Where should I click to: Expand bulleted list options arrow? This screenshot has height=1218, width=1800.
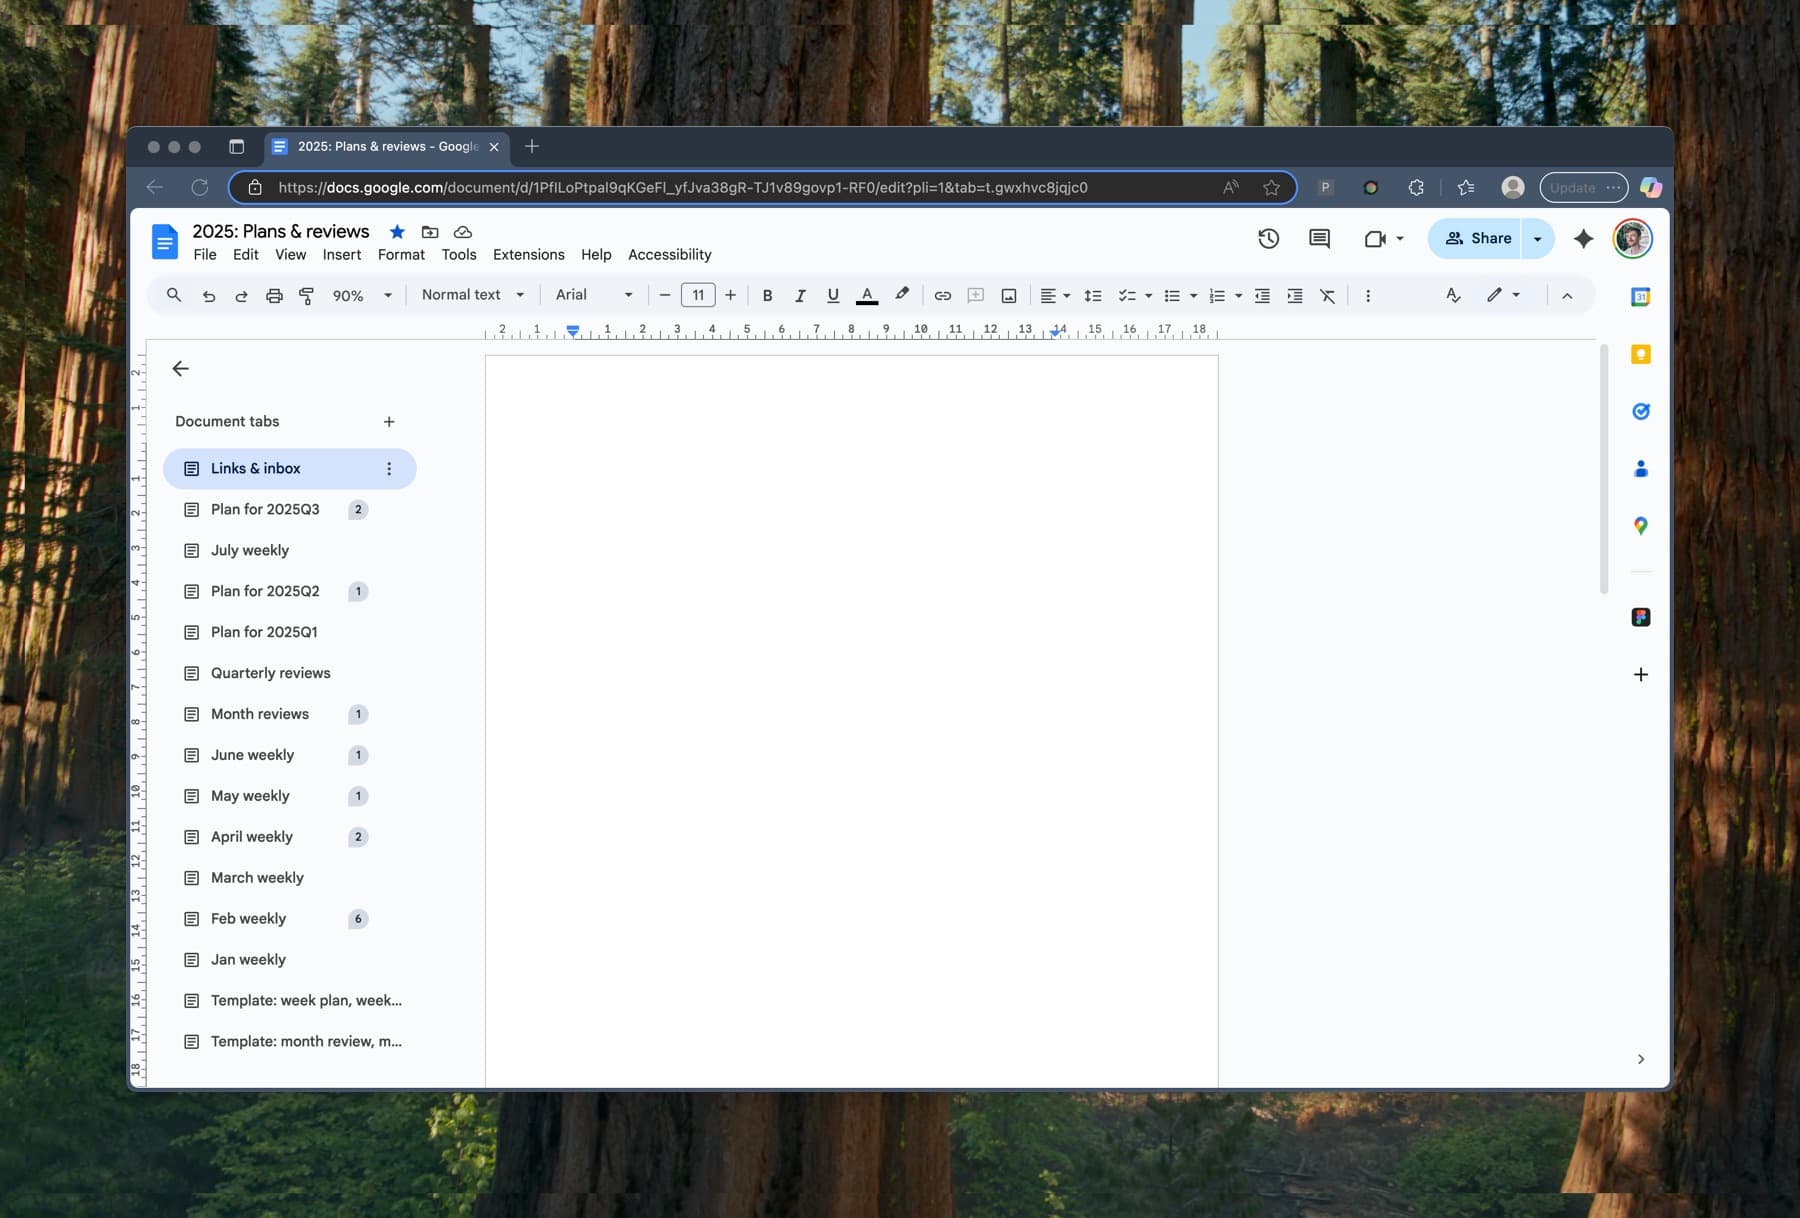(x=1194, y=295)
